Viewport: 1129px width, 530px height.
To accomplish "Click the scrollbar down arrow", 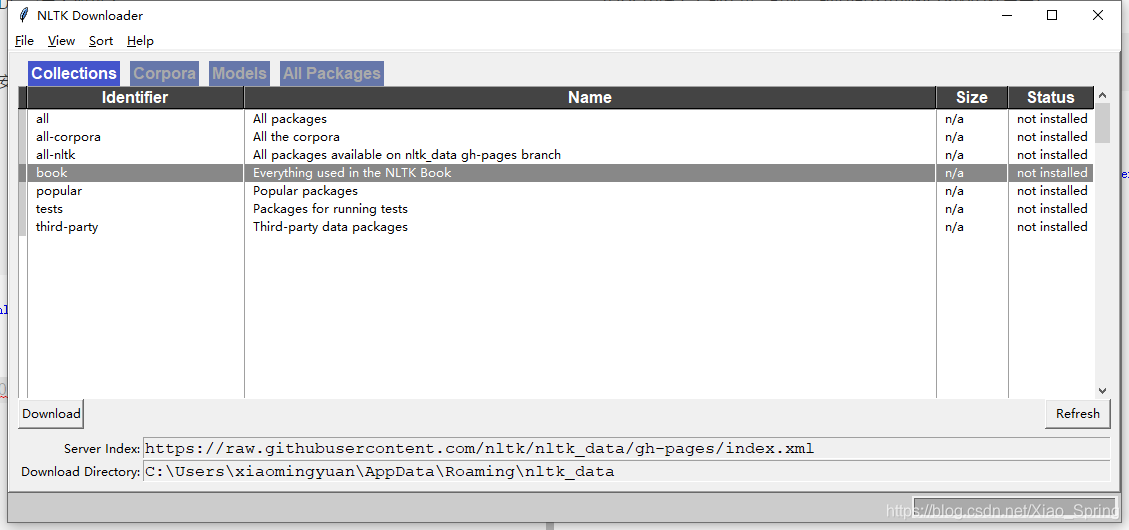I will coord(1102,390).
